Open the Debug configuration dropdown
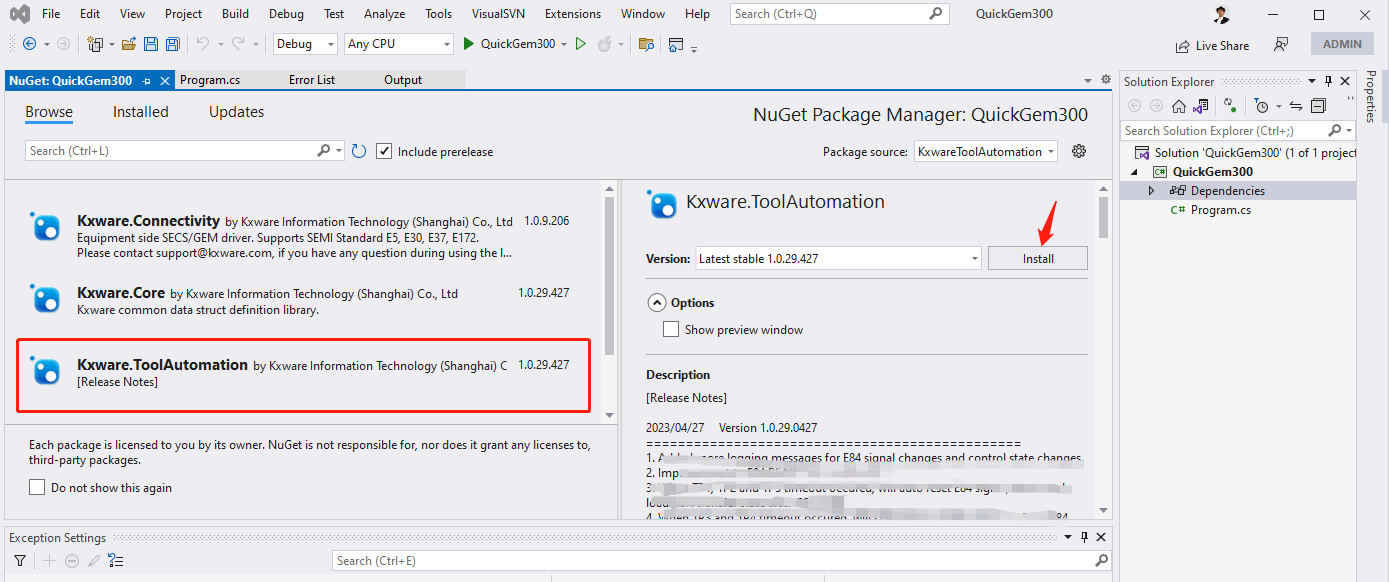The height and width of the screenshot is (582, 1389). click(x=305, y=44)
